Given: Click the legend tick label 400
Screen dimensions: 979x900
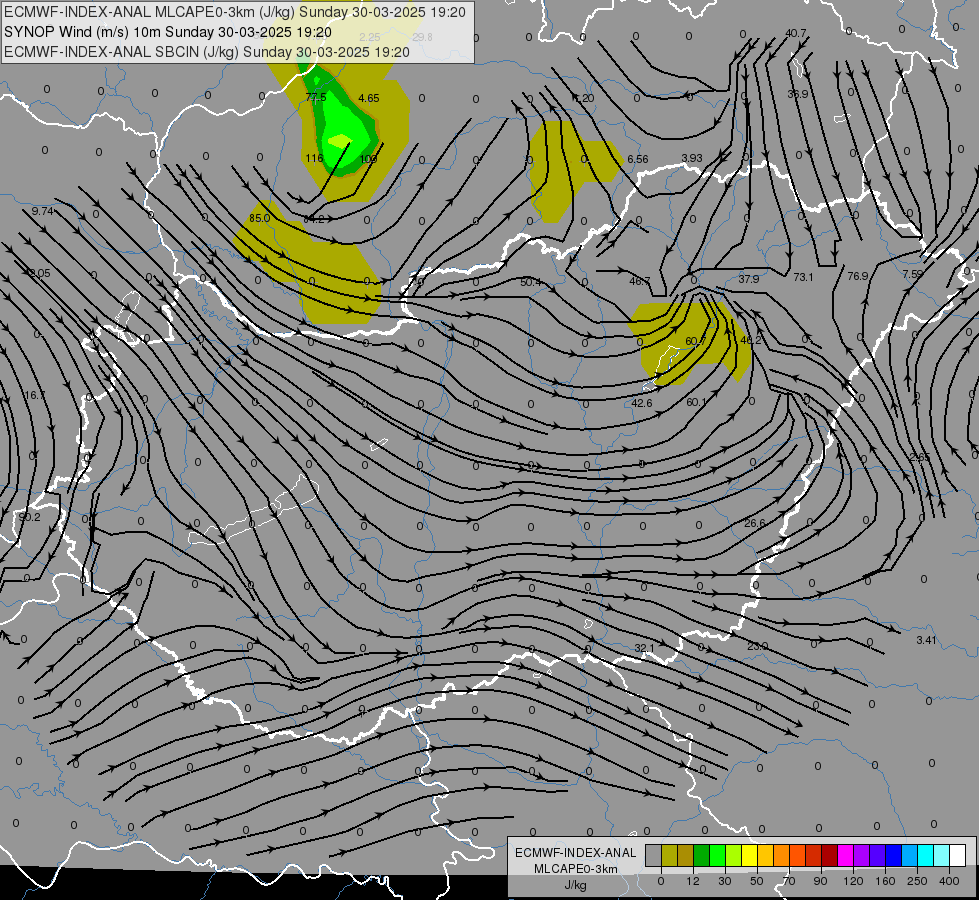Looking at the screenshot, I should pos(949,881).
